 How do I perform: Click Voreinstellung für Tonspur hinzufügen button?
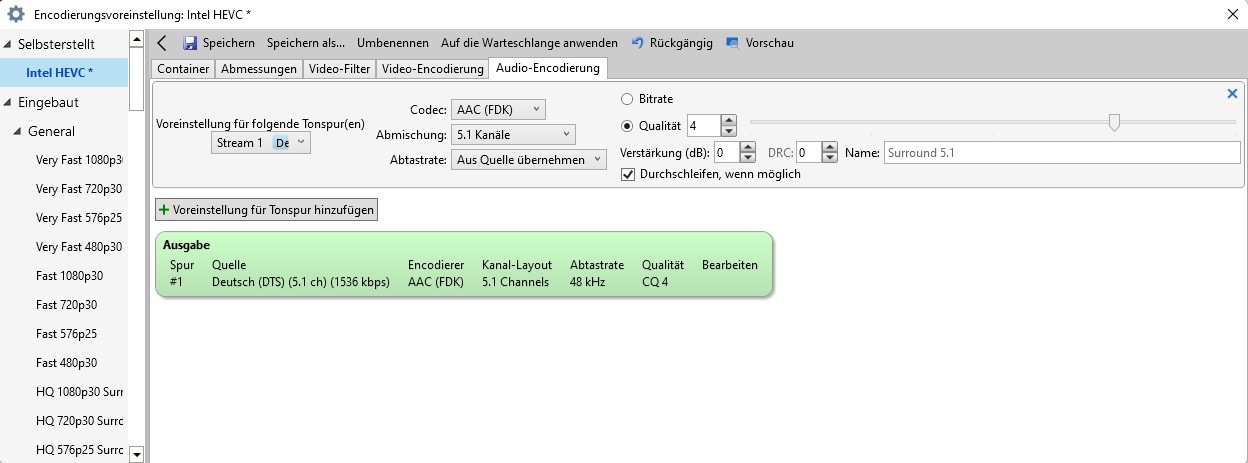click(x=267, y=210)
